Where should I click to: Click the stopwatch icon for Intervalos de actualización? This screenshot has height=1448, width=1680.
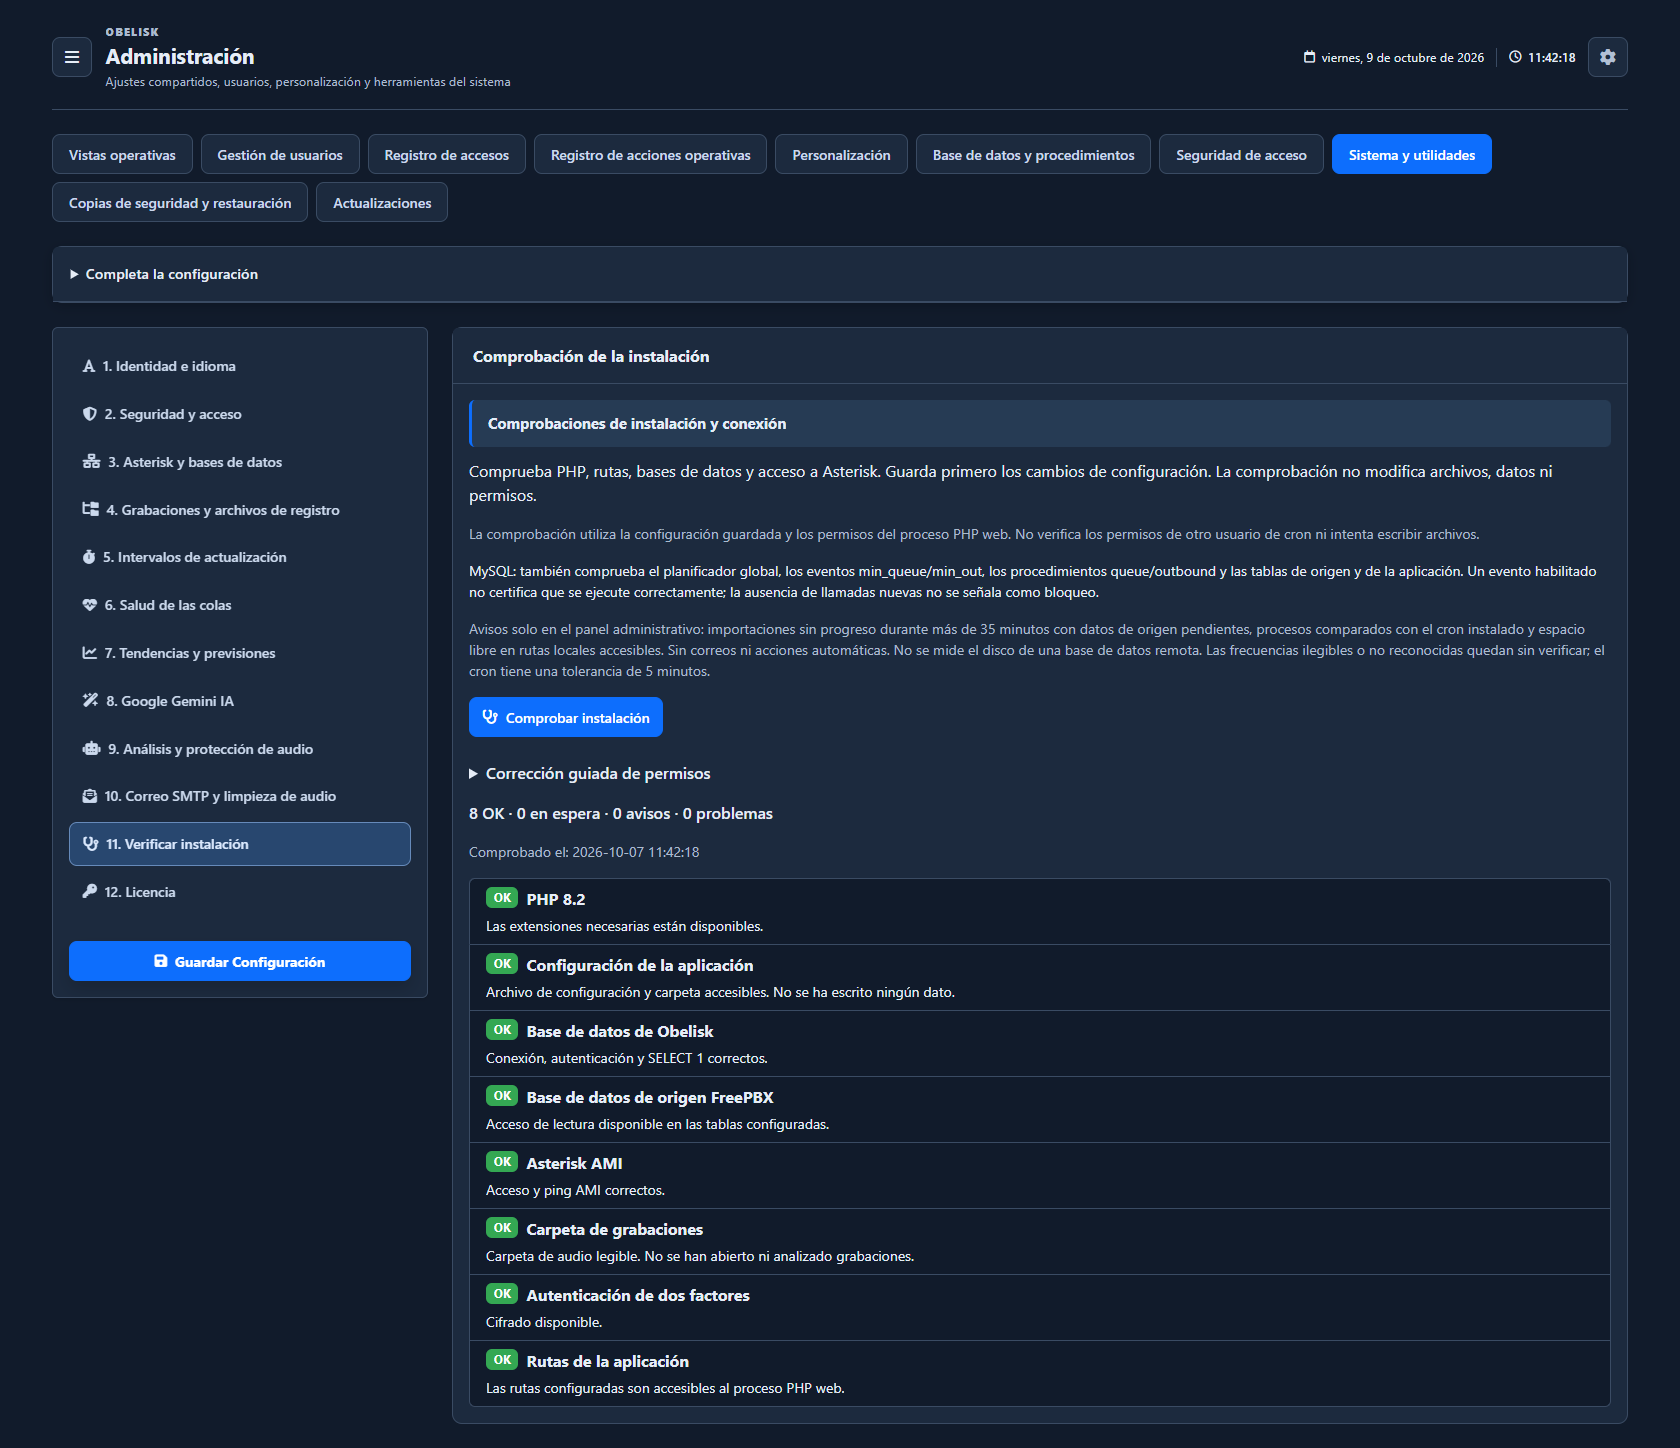(89, 557)
